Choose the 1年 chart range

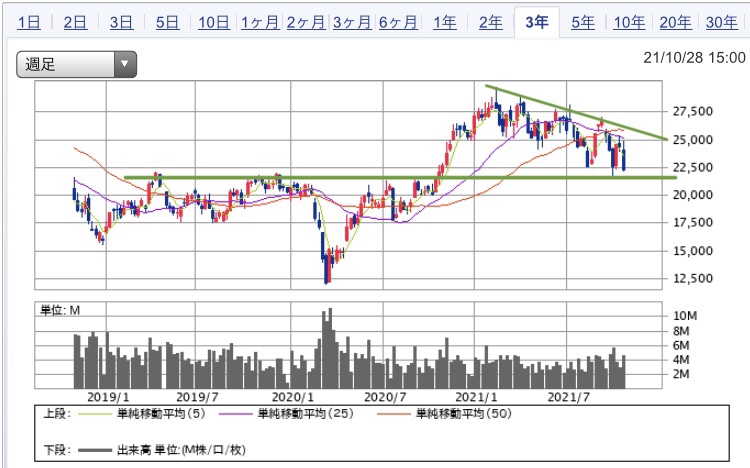click(x=445, y=22)
